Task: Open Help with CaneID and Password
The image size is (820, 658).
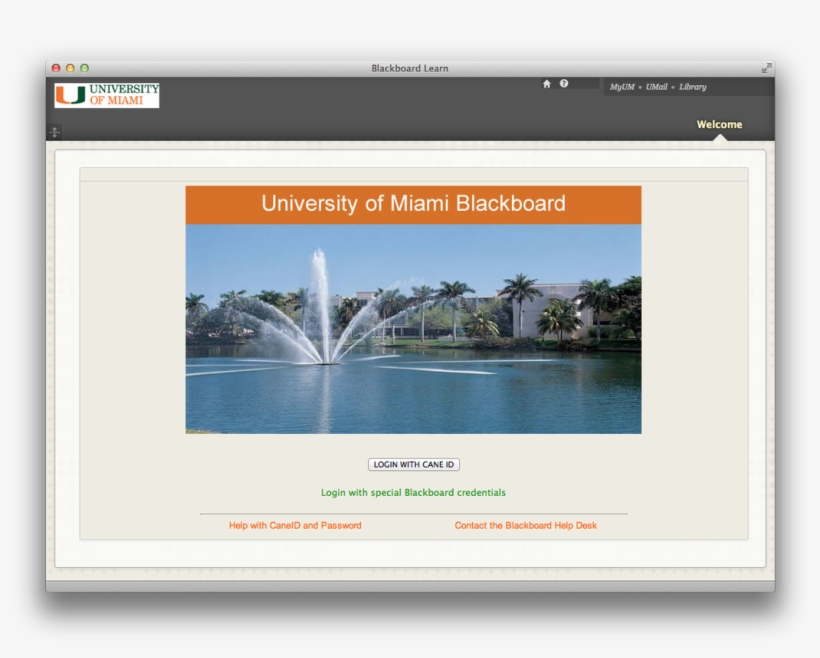Action: click(x=295, y=525)
